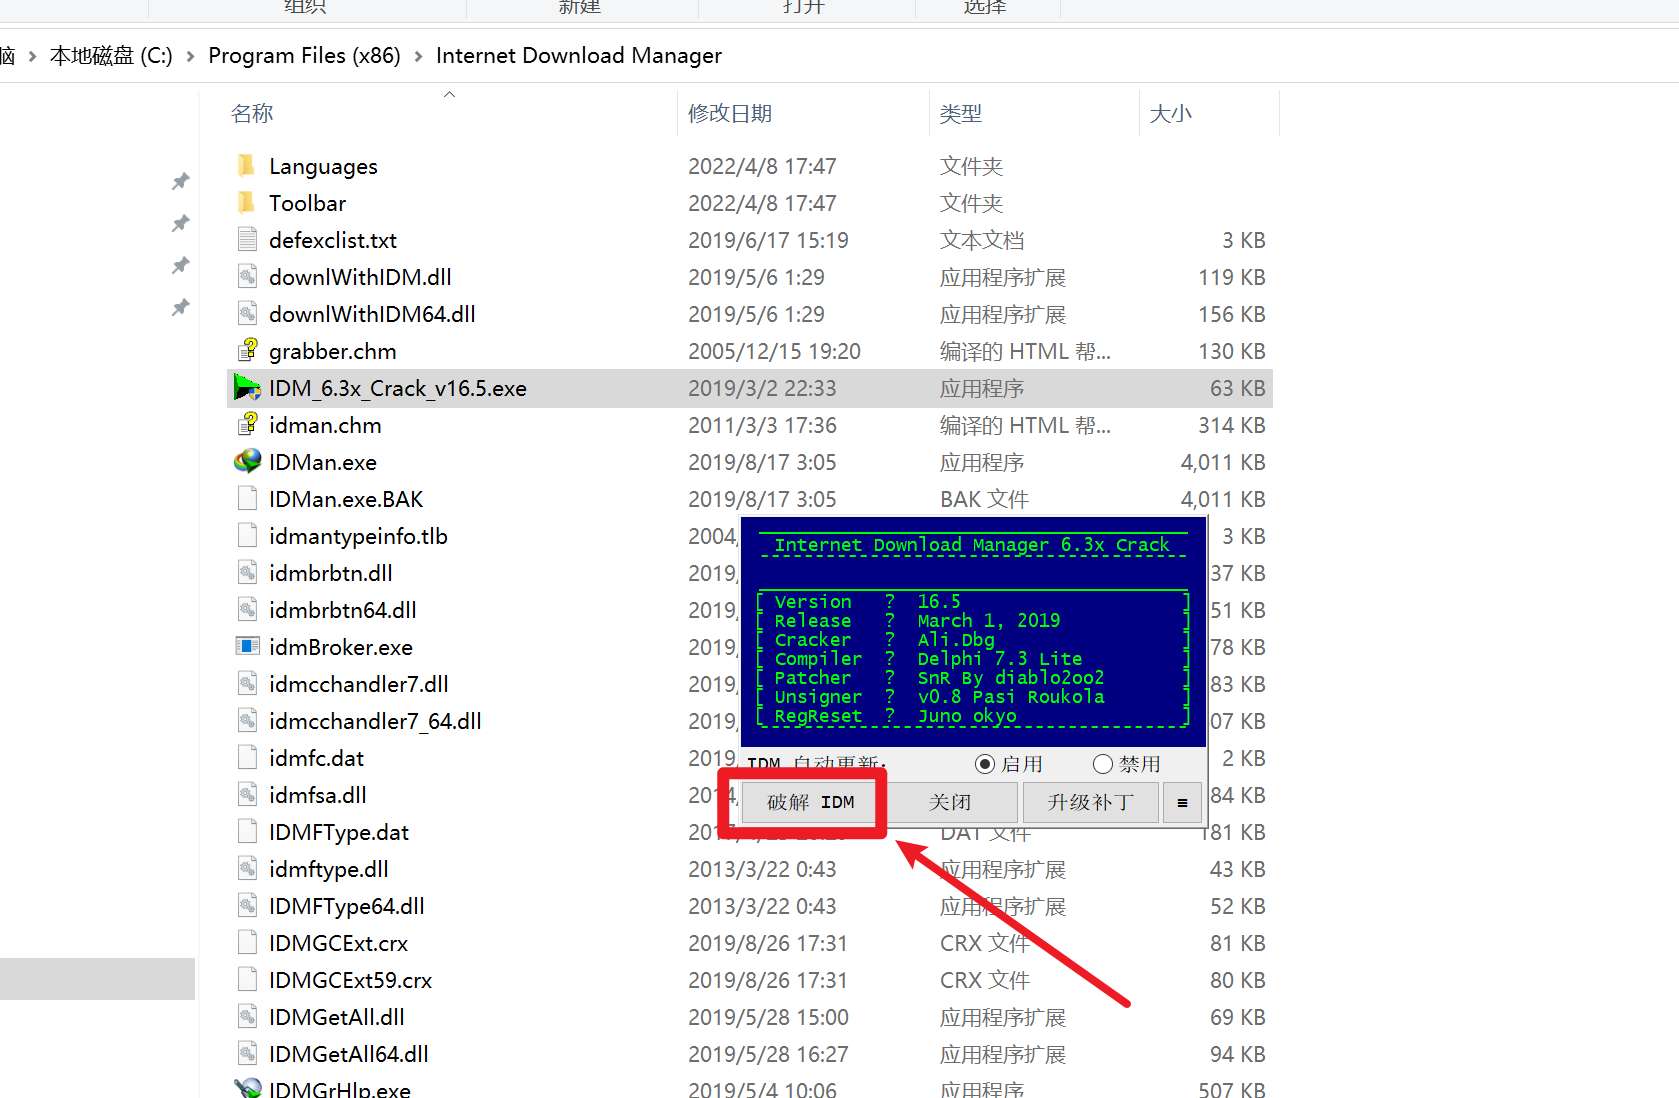Click the IDMan.exe globe icon
Image resolution: width=1679 pixels, height=1098 pixels.
point(247,462)
